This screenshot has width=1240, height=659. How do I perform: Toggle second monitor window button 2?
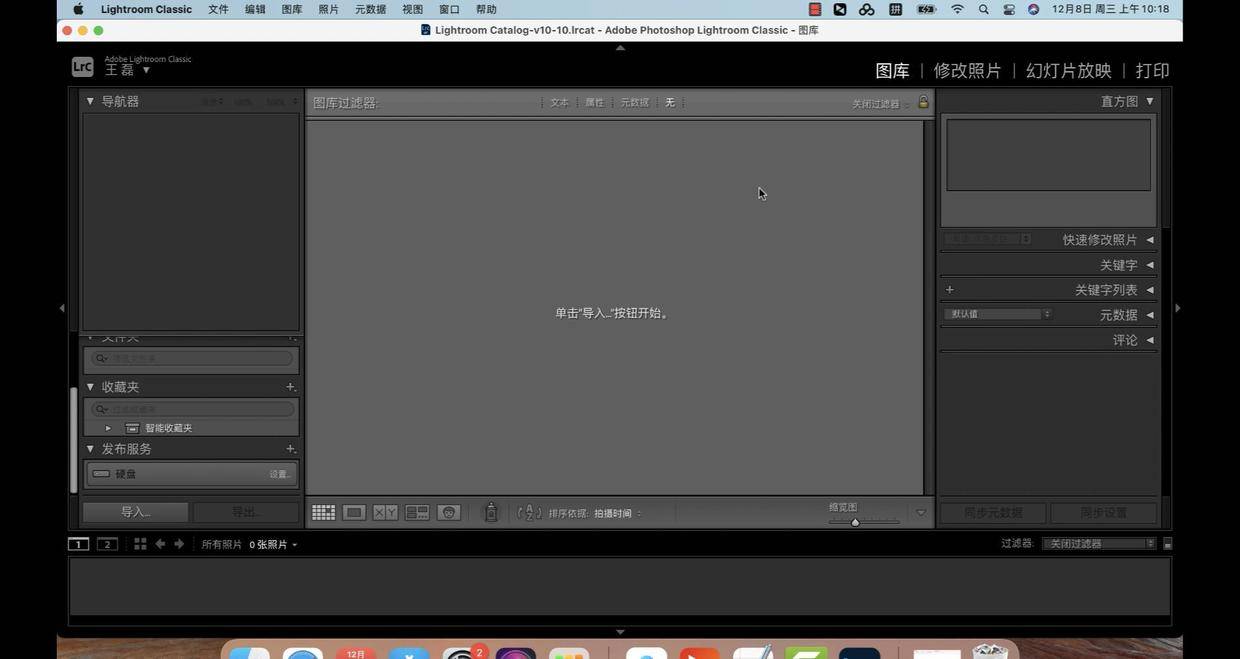107,544
